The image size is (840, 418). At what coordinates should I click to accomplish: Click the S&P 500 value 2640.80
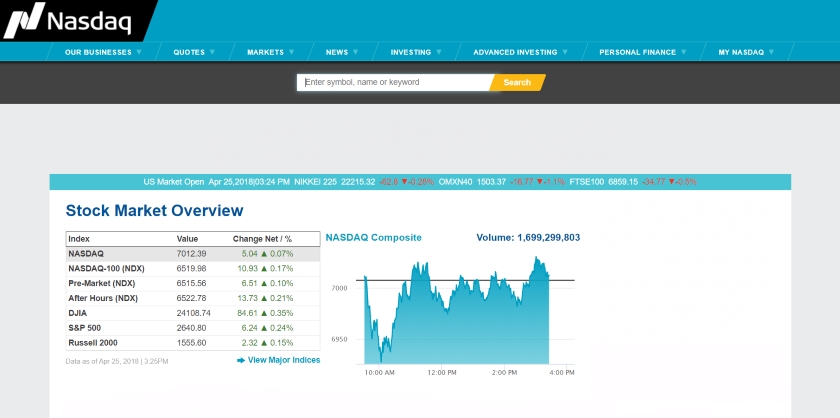[191, 328]
